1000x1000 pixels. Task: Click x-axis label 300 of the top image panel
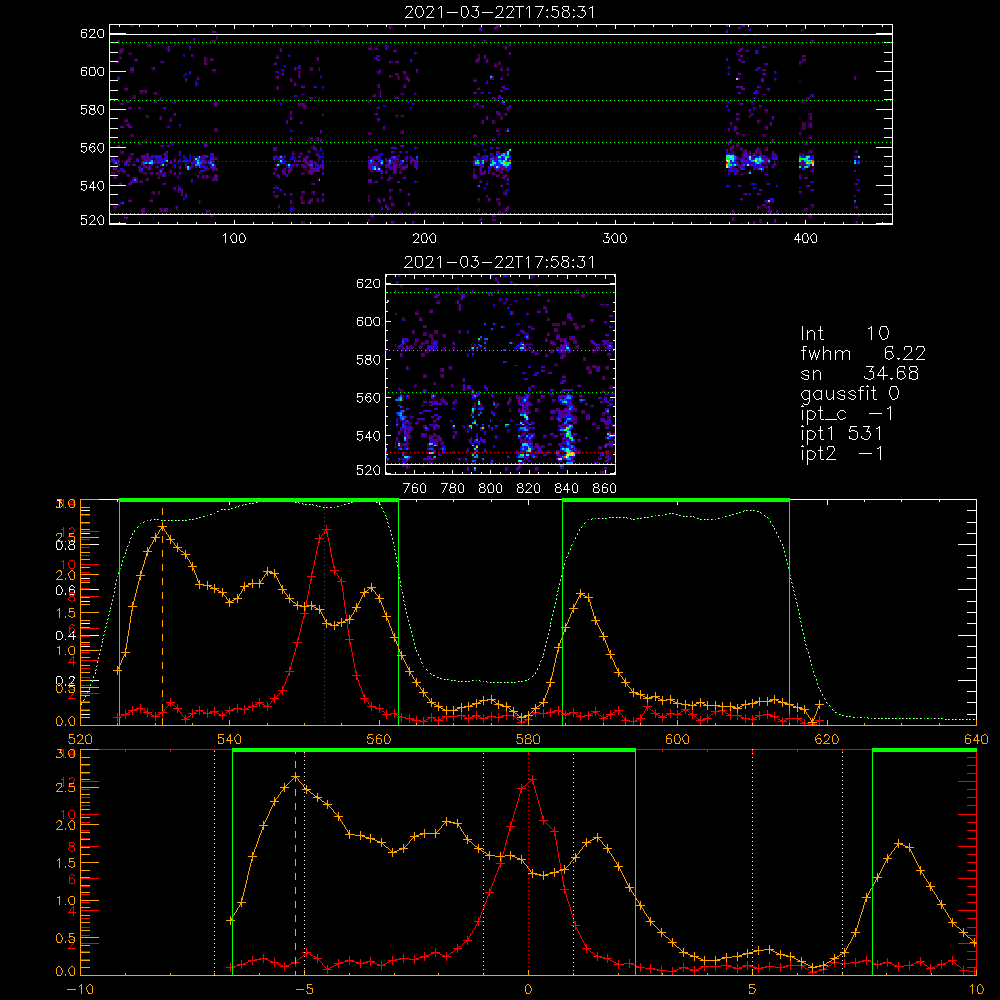tap(615, 238)
